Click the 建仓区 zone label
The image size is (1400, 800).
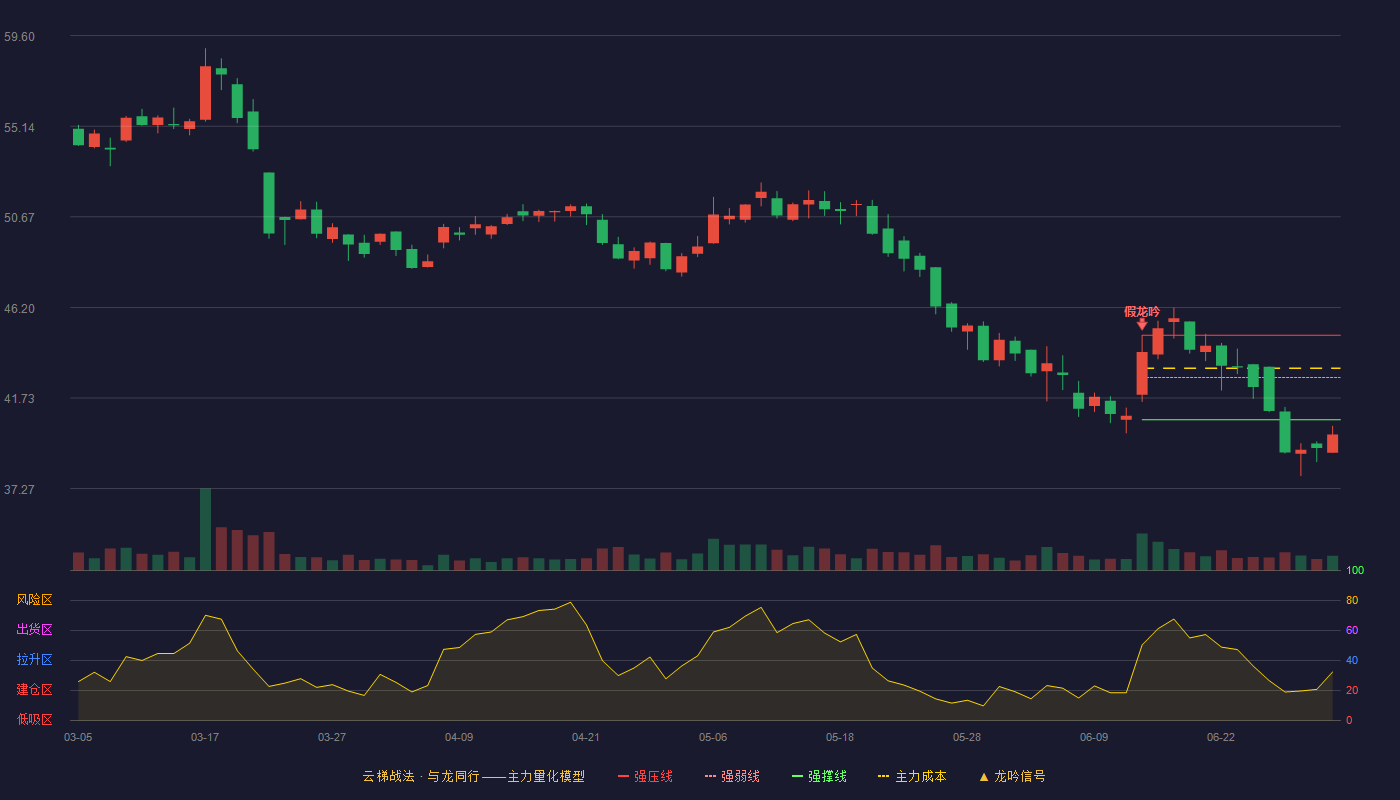point(34,690)
